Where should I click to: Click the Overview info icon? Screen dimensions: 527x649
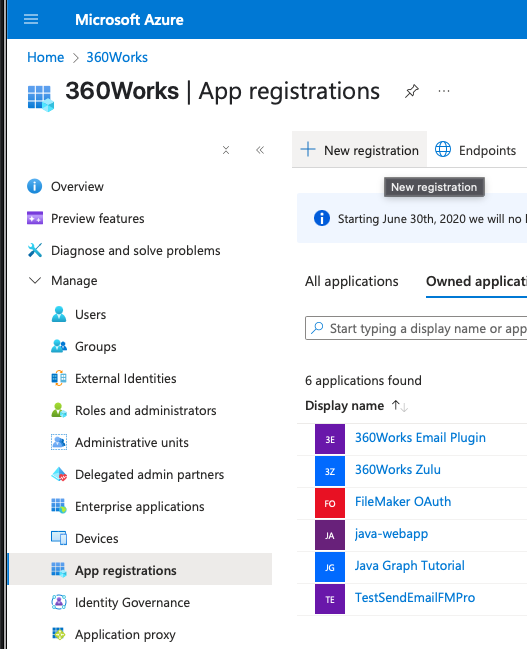(x=34, y=186)
